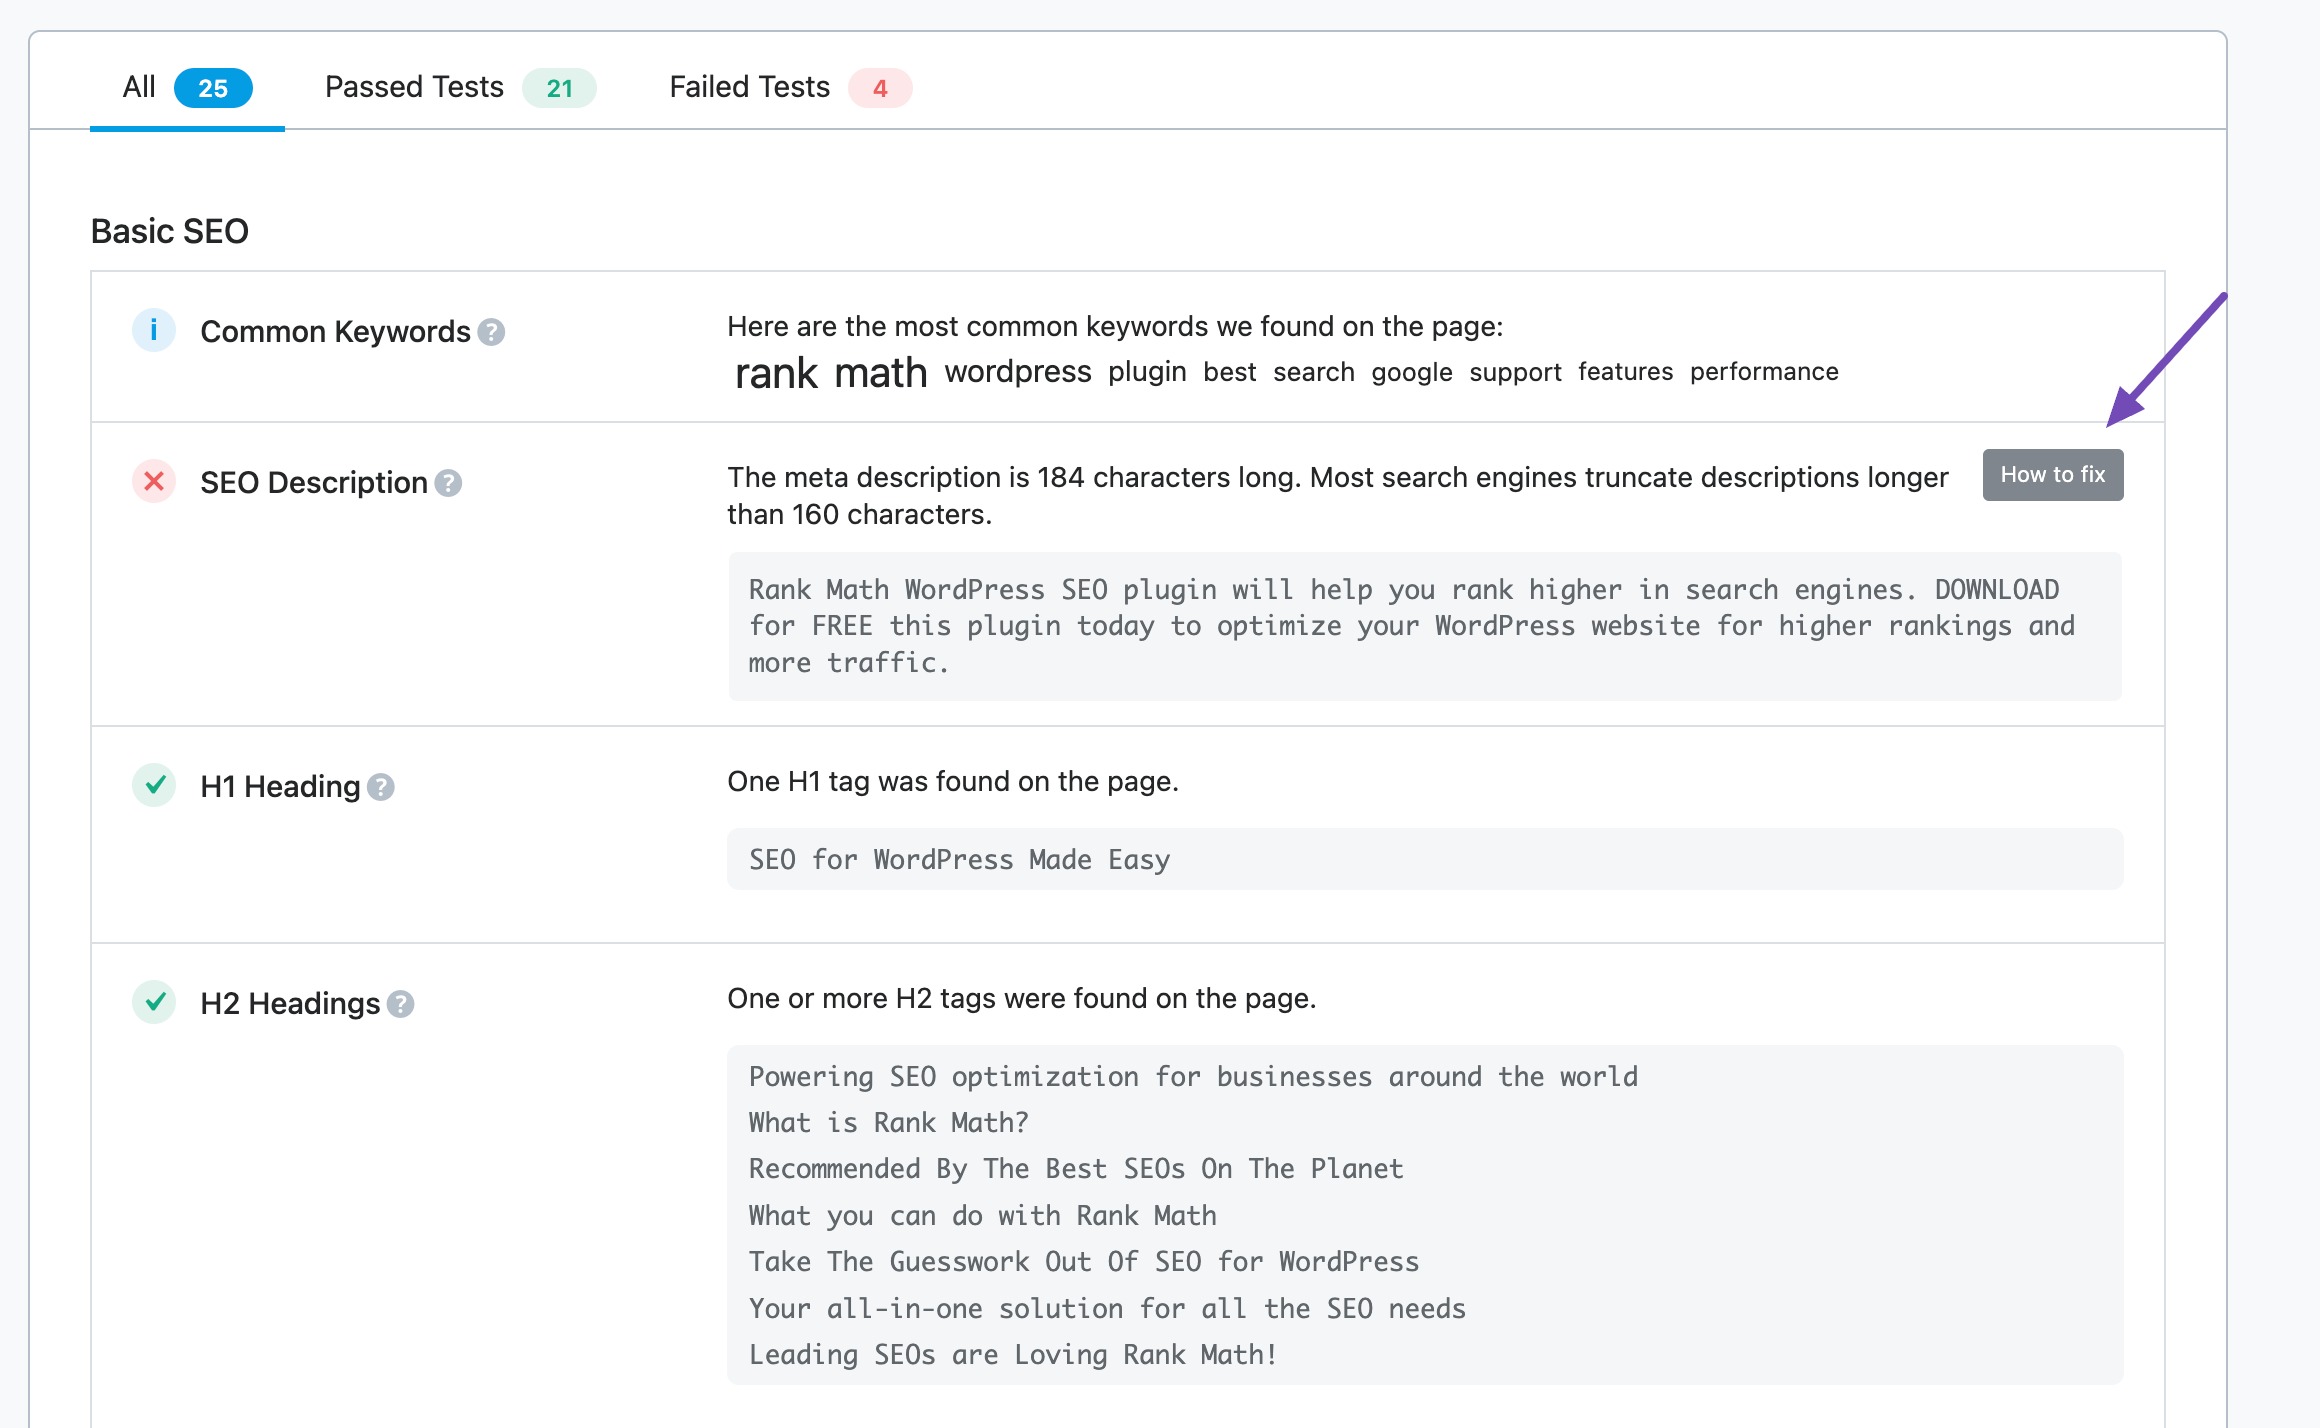The width and height of the screenshot is (2320, 1428).
Task: Click the keyword 'plugin'
Action: 1147,372
